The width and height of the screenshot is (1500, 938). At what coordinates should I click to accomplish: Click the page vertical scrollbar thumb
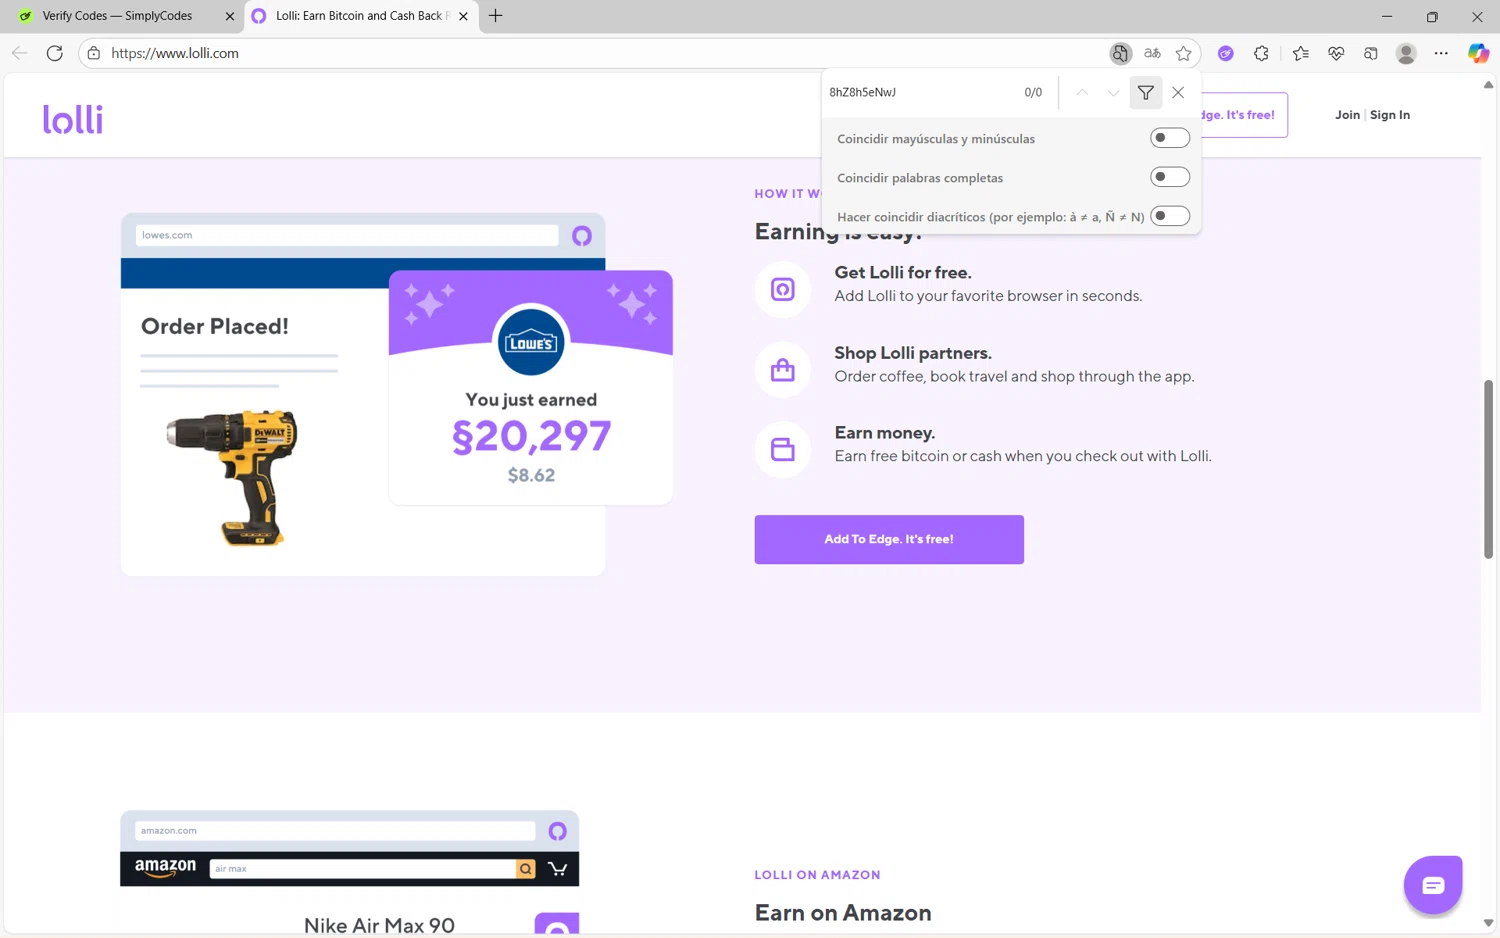click(x=1488, y=469)
